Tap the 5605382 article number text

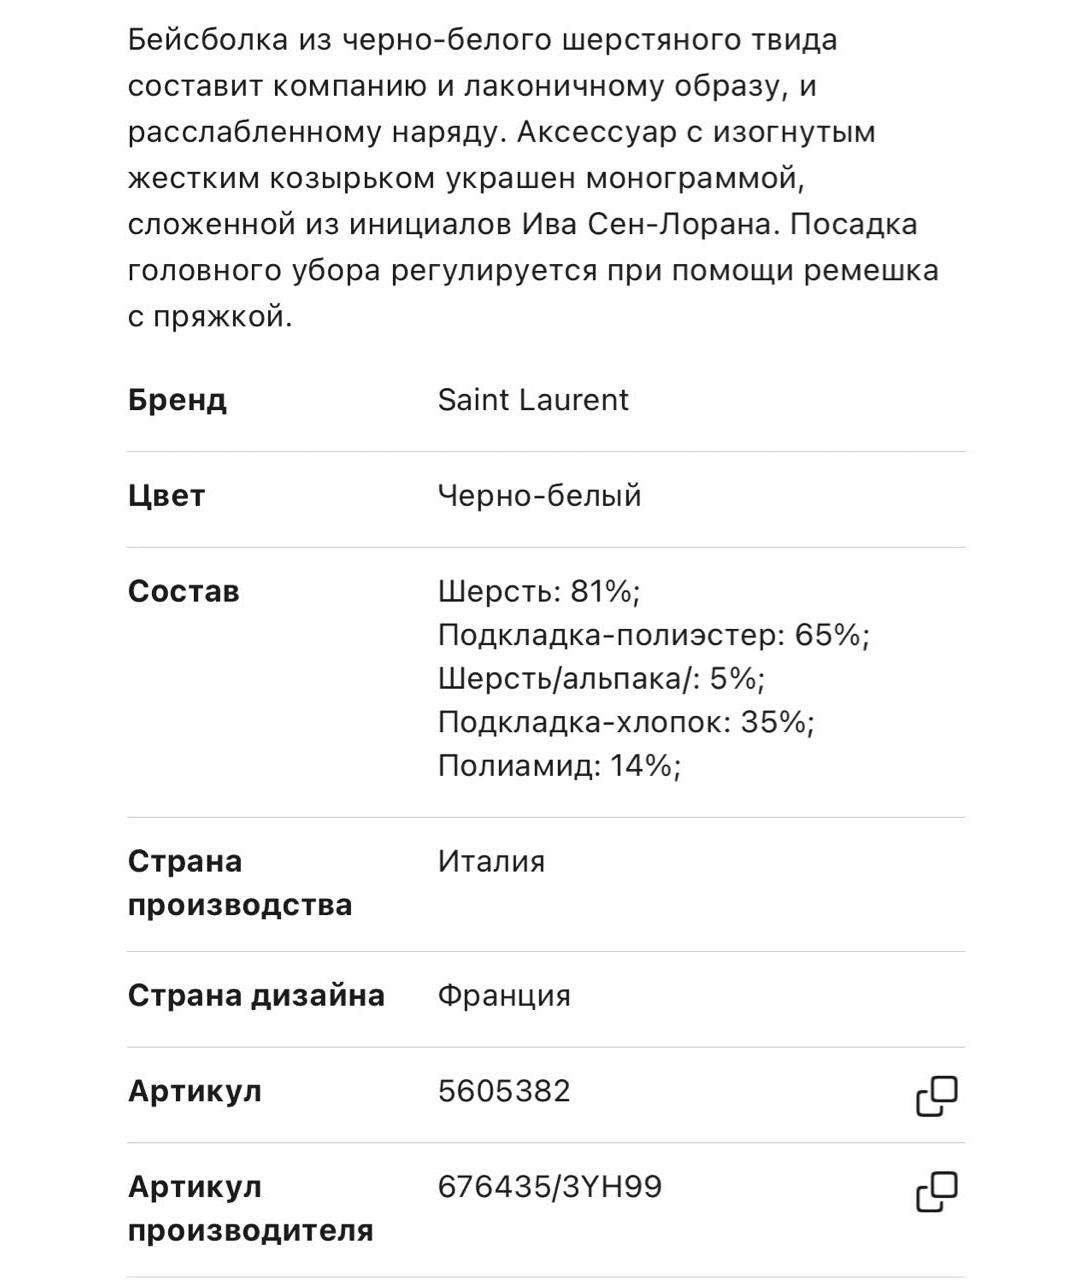[504, 1091]
